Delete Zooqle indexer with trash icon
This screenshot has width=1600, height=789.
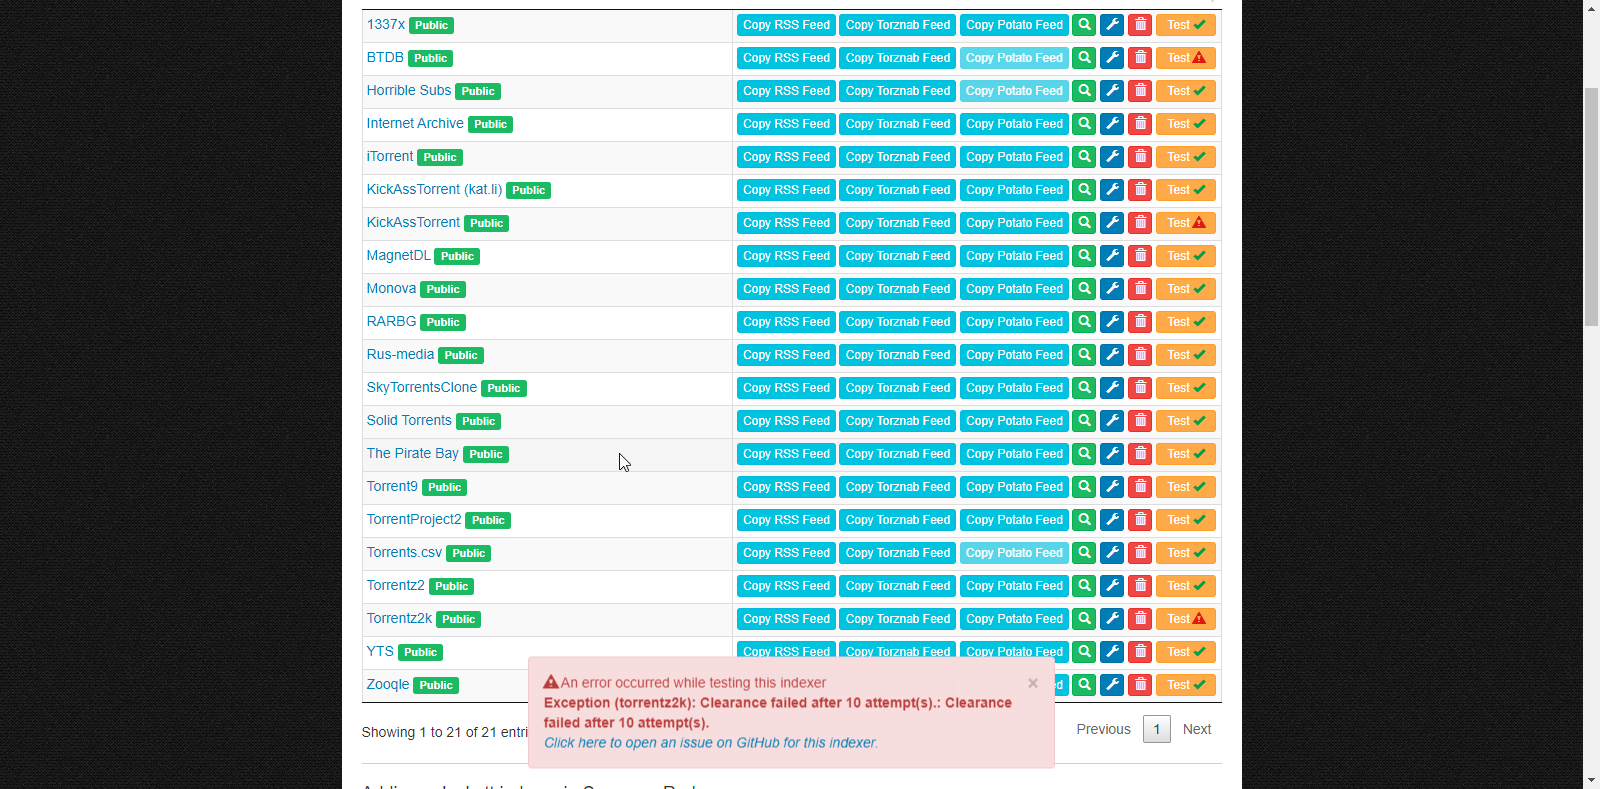coord(1140,685)
